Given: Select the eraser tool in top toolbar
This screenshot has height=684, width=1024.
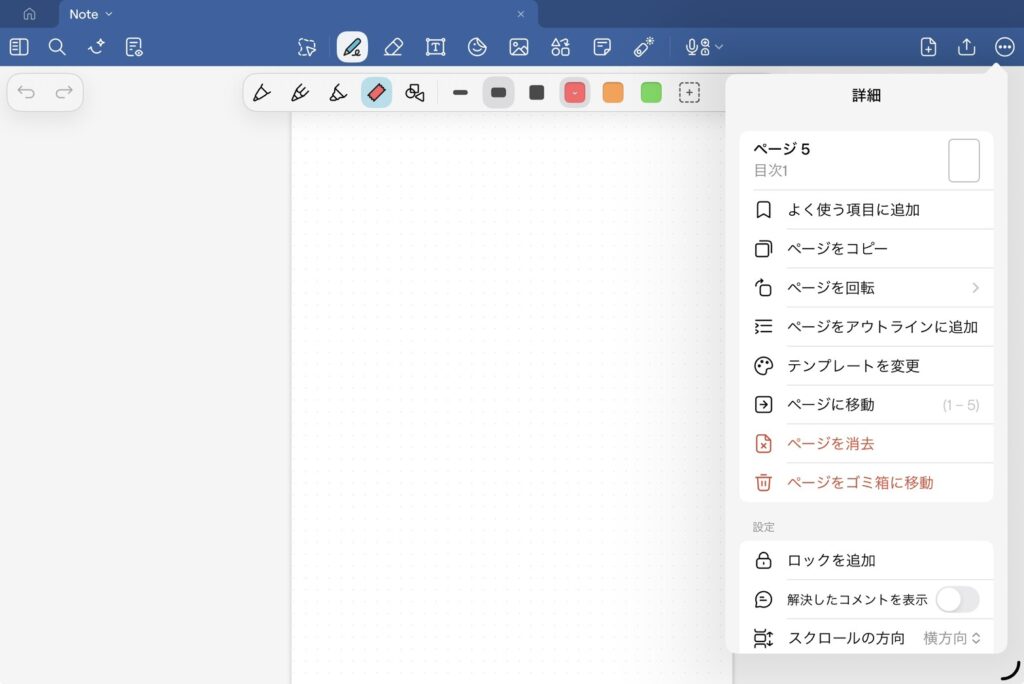Looking at the screenshot, I should [x=393, y=47].
